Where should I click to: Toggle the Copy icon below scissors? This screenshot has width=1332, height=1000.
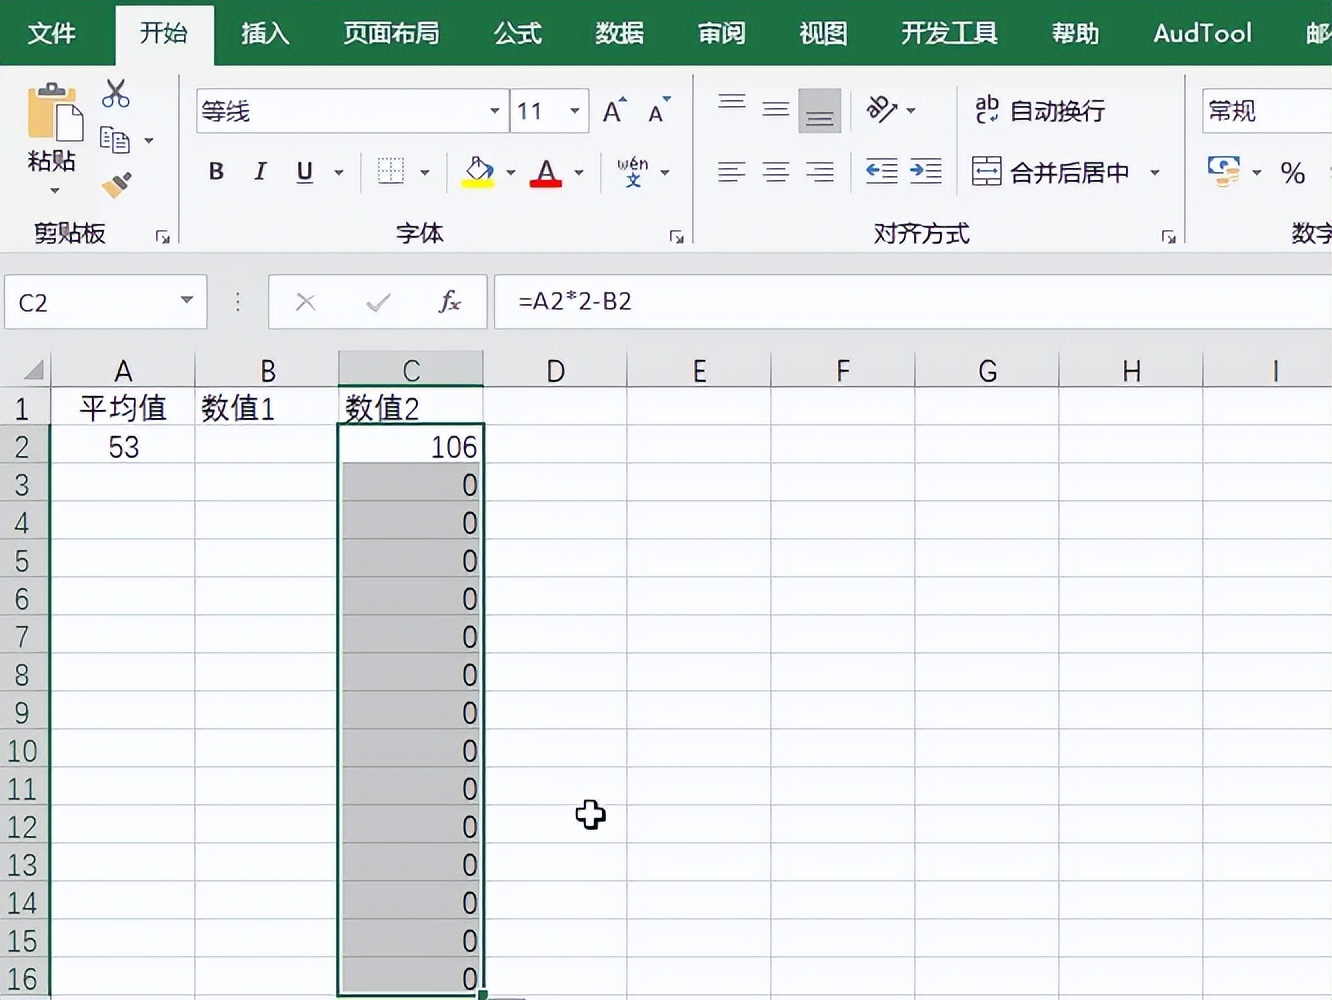(x=113, y=141)
